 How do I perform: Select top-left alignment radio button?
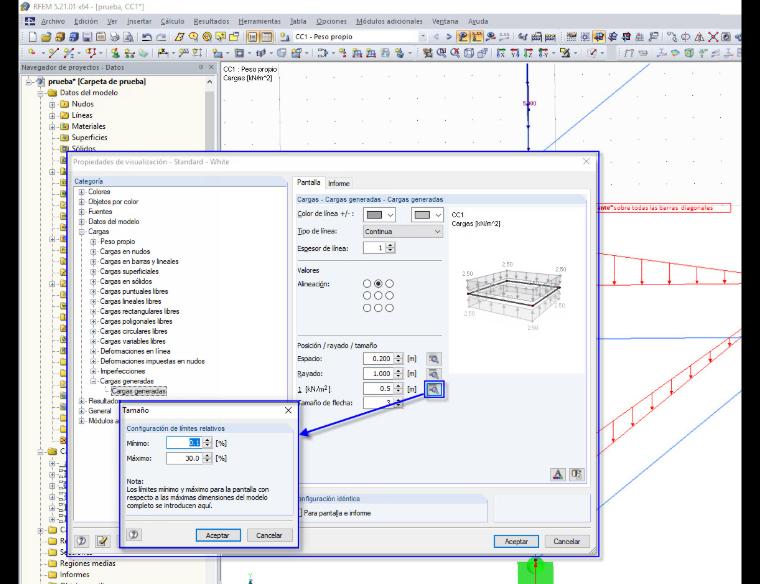367,284
